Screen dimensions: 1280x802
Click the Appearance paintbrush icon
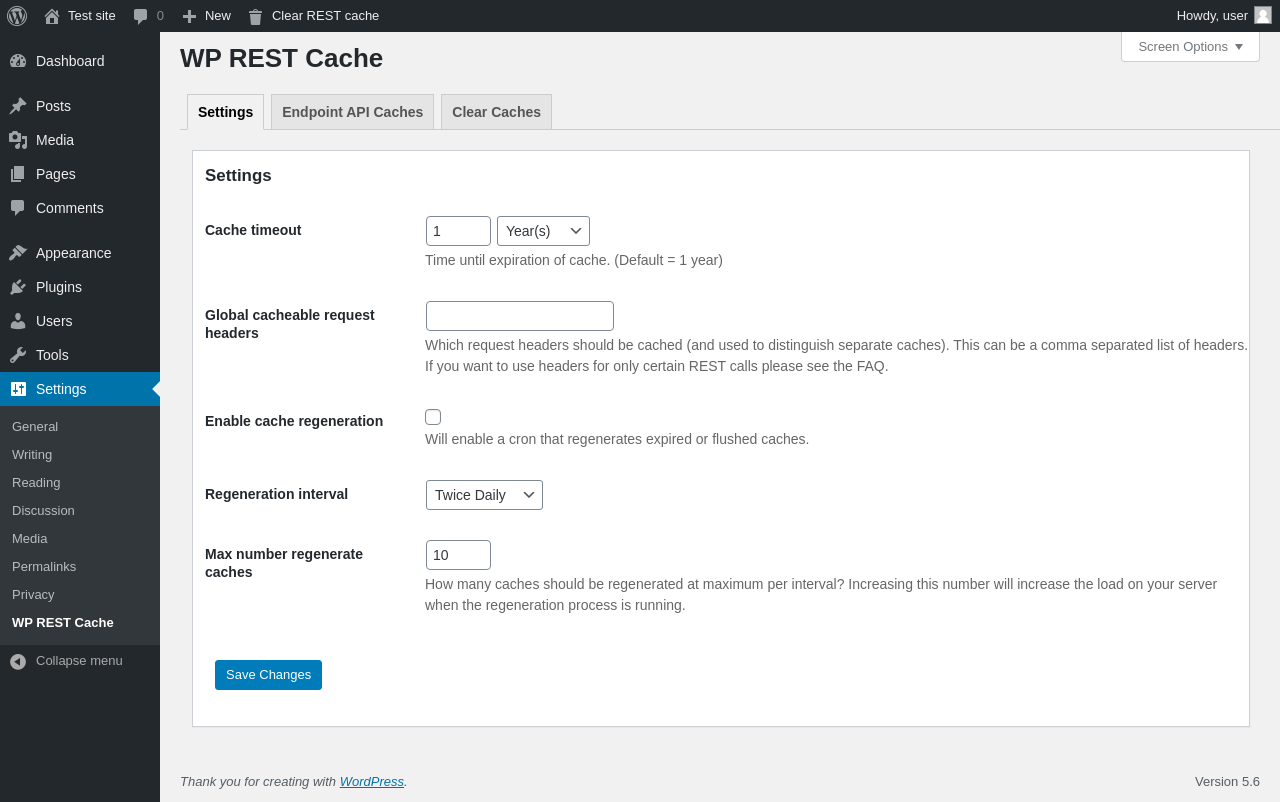(x=18, y=253)
